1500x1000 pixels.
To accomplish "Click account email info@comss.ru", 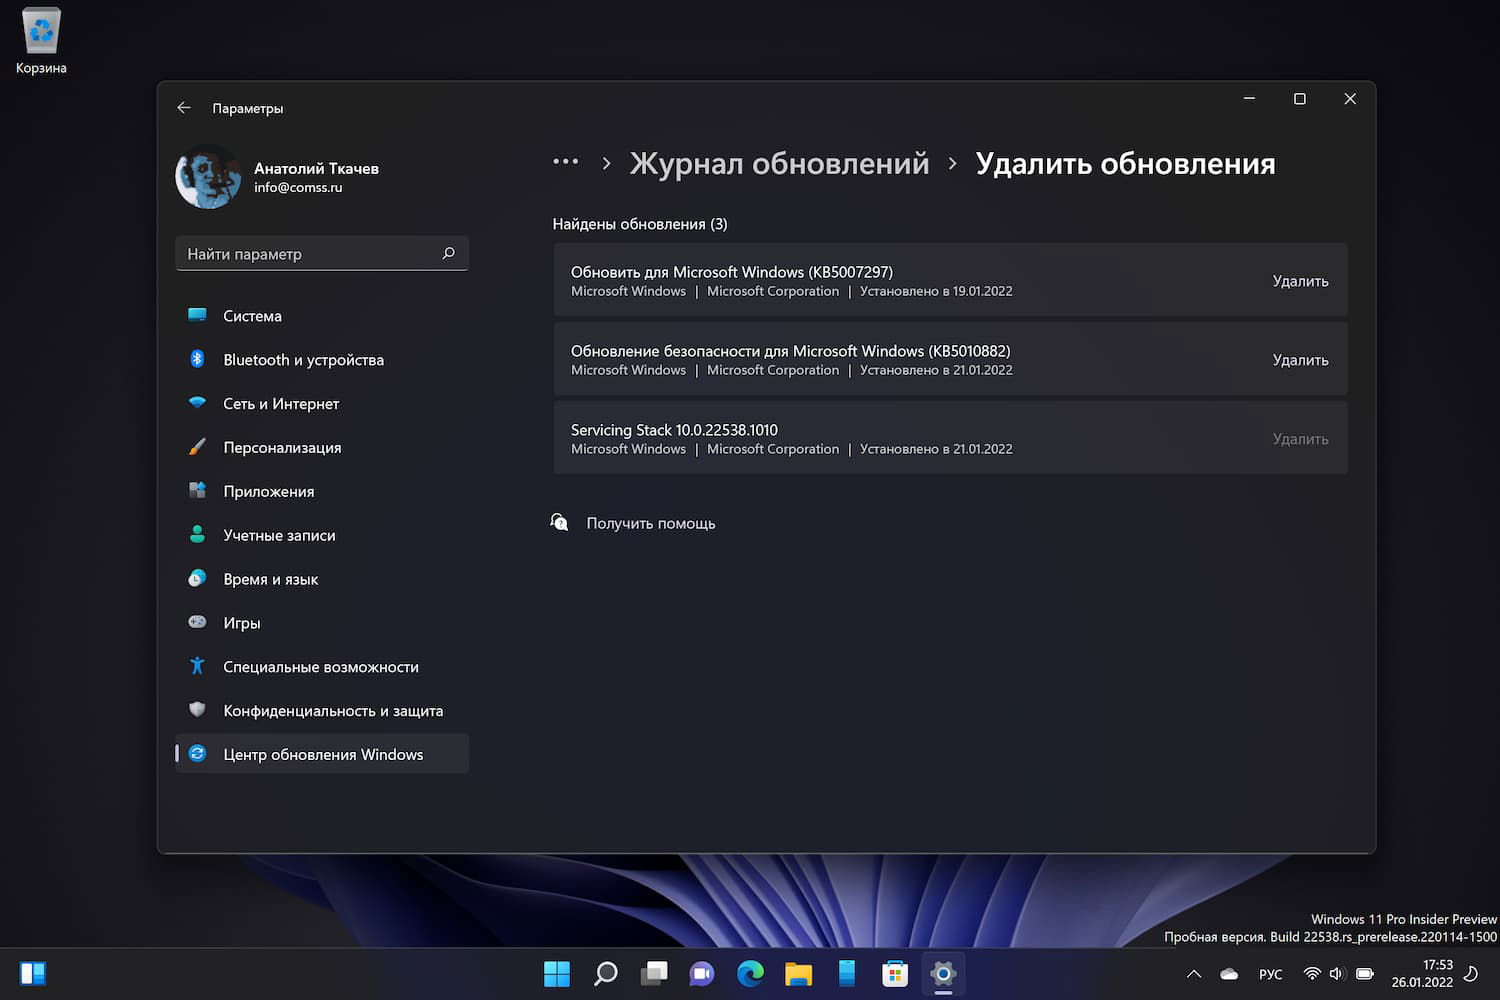I will [298, 187].
